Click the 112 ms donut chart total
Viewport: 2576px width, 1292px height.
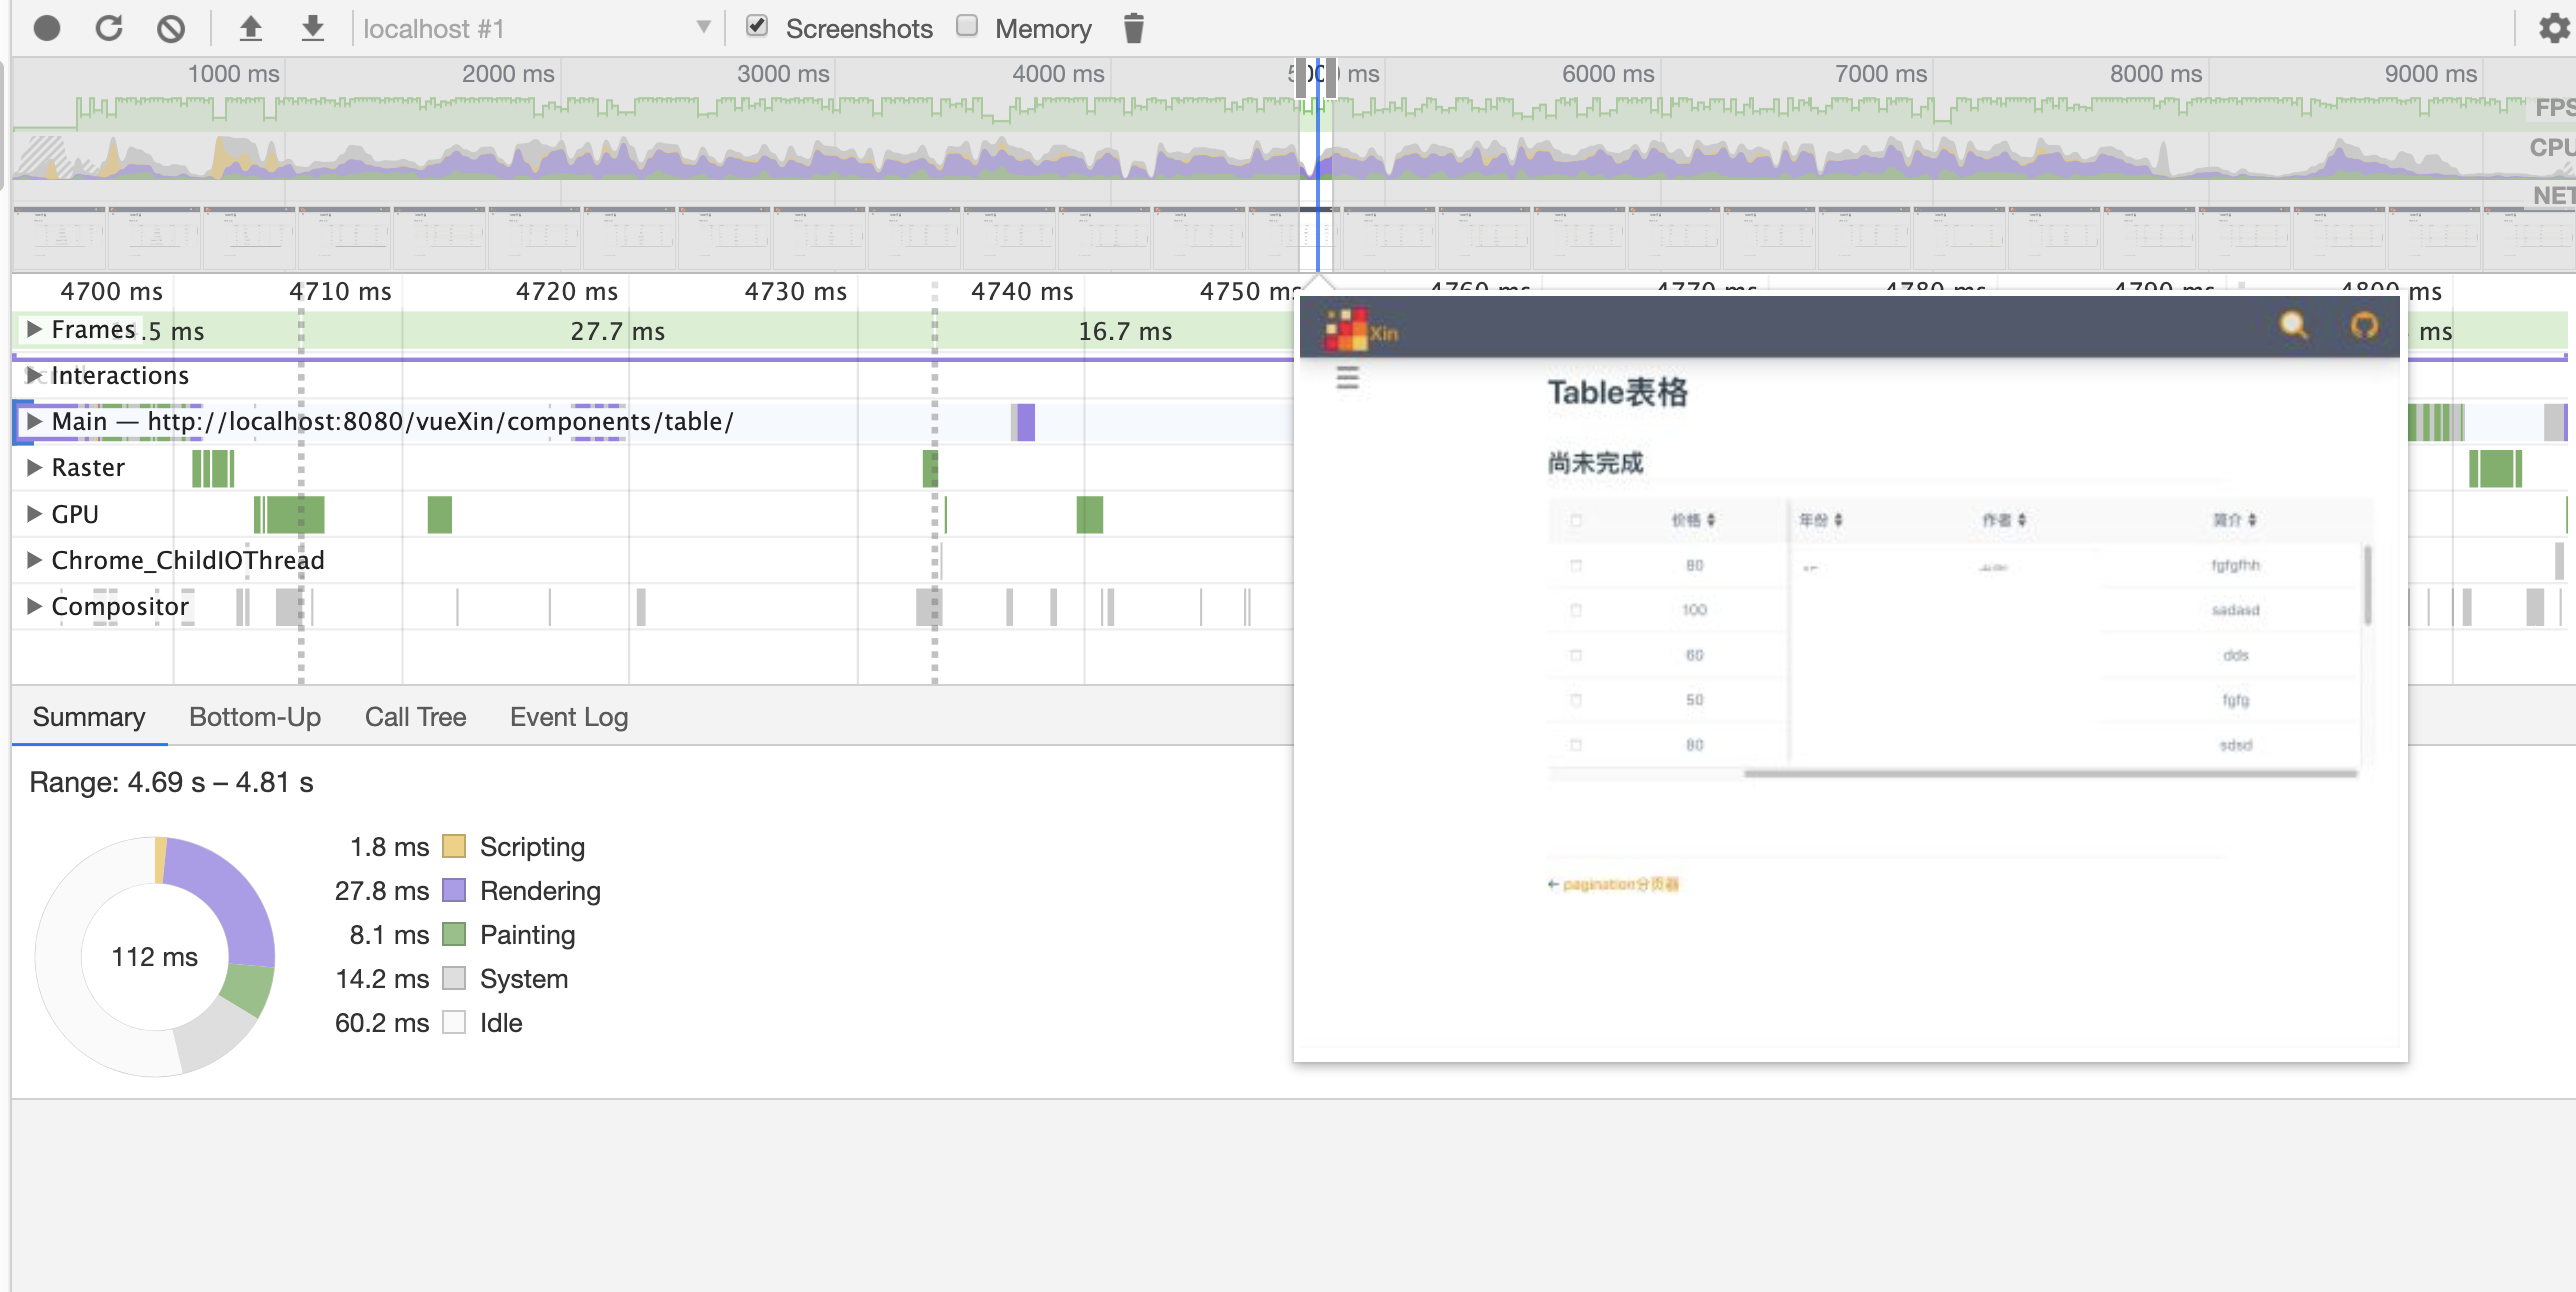tap(155, 957)
